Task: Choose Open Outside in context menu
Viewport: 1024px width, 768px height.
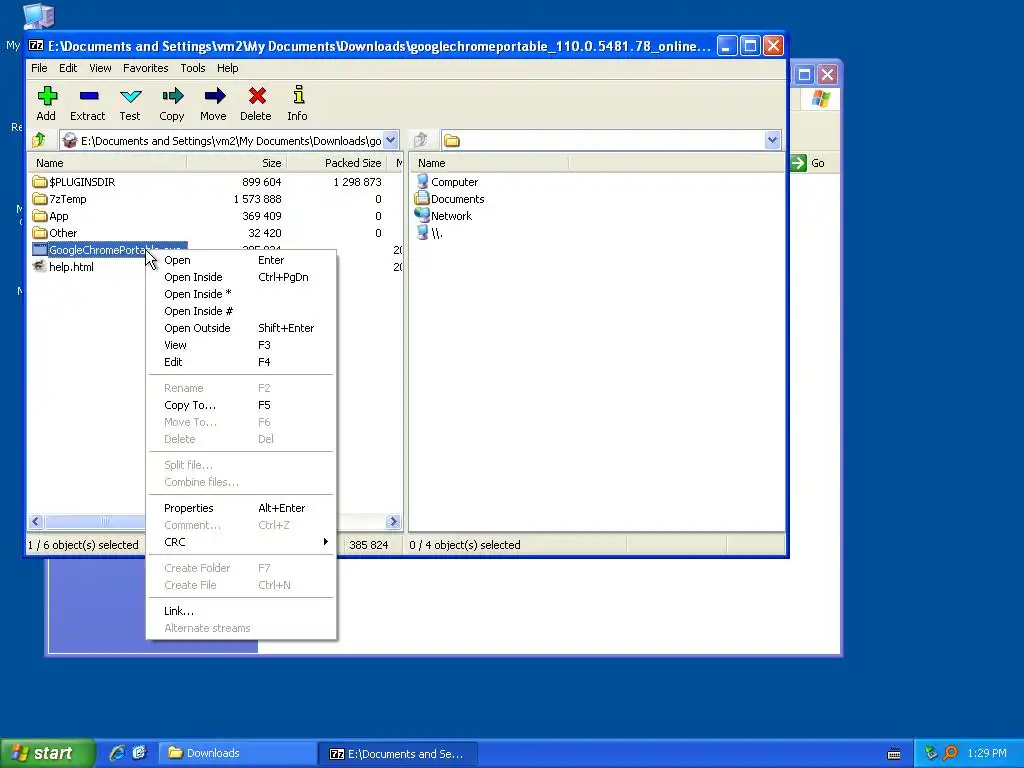Action: point(242,328)
